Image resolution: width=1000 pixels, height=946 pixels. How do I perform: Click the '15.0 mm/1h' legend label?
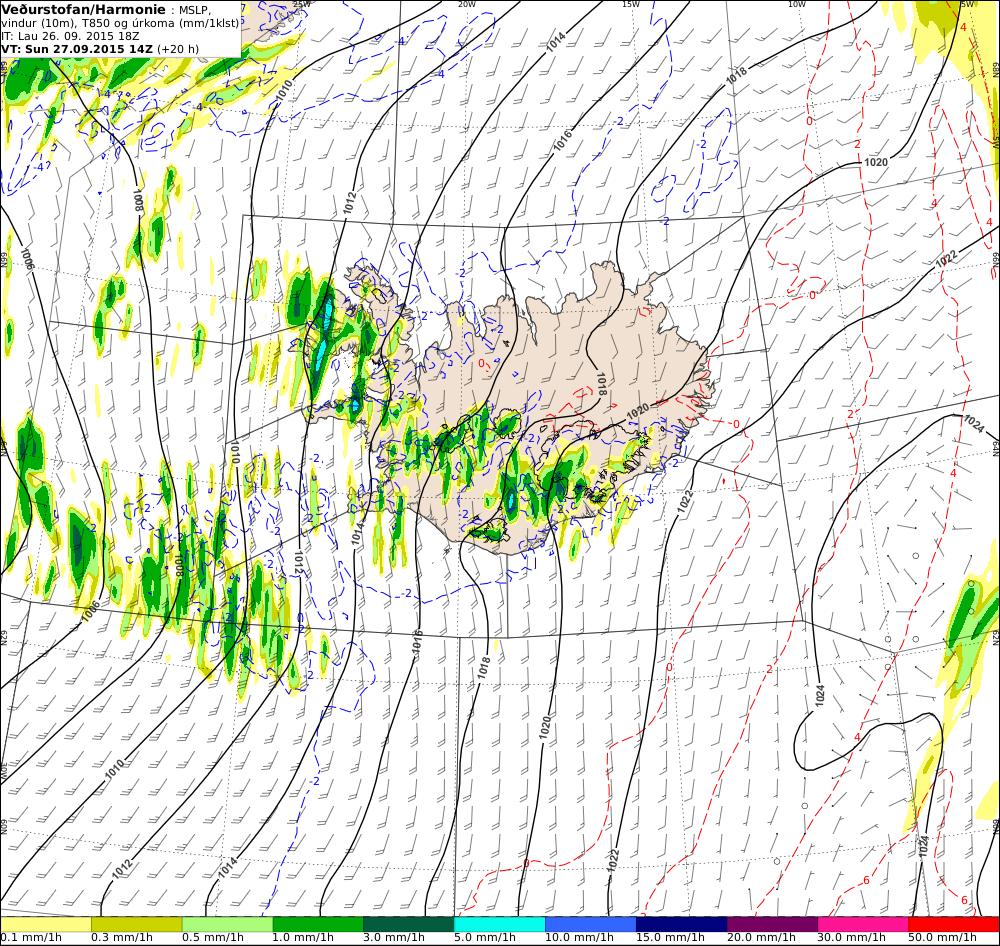click(x=670, y=938)
